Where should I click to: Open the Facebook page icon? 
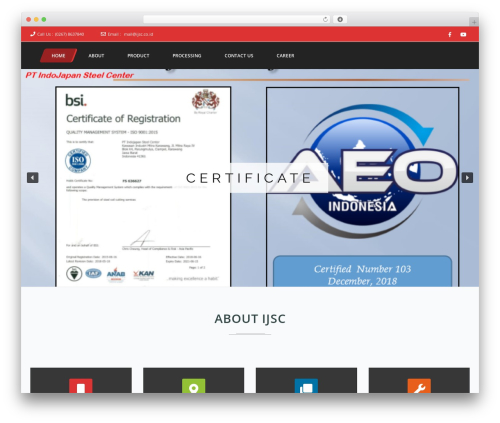[x=450, y=34]
